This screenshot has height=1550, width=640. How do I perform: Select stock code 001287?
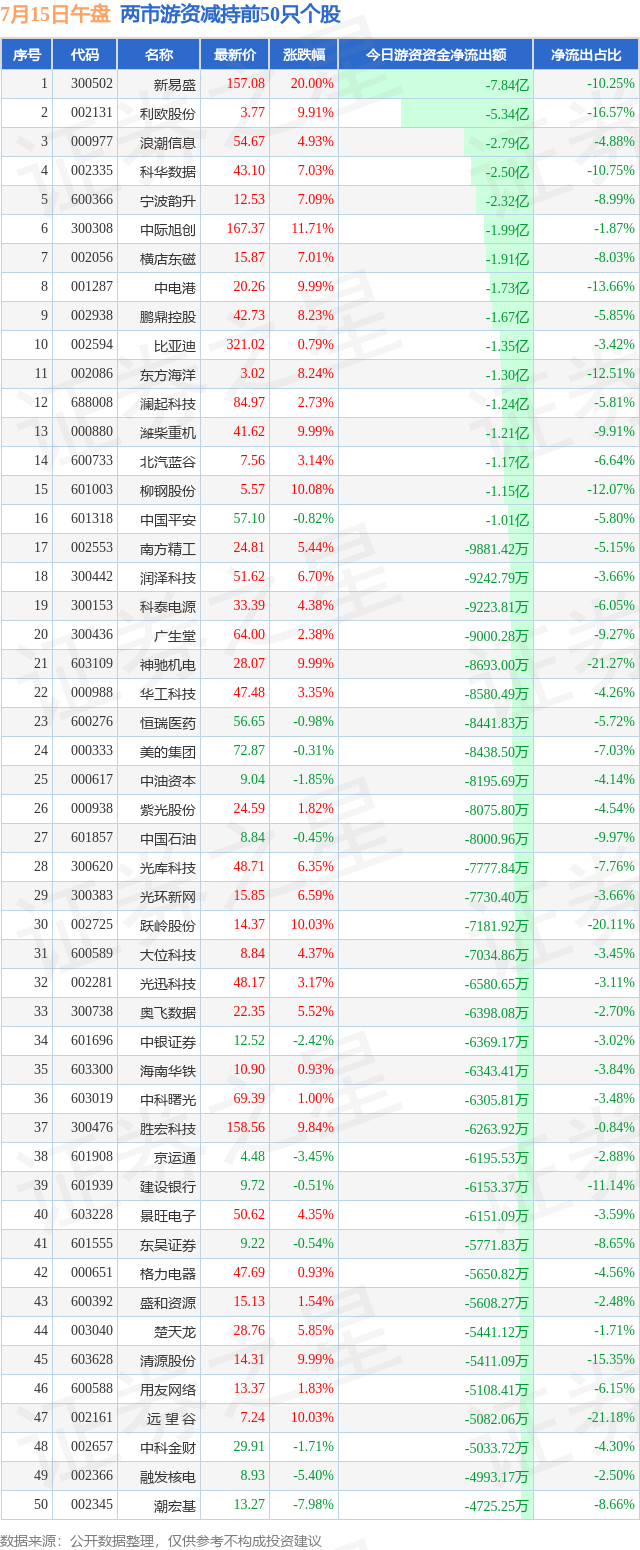coord(91,287)
